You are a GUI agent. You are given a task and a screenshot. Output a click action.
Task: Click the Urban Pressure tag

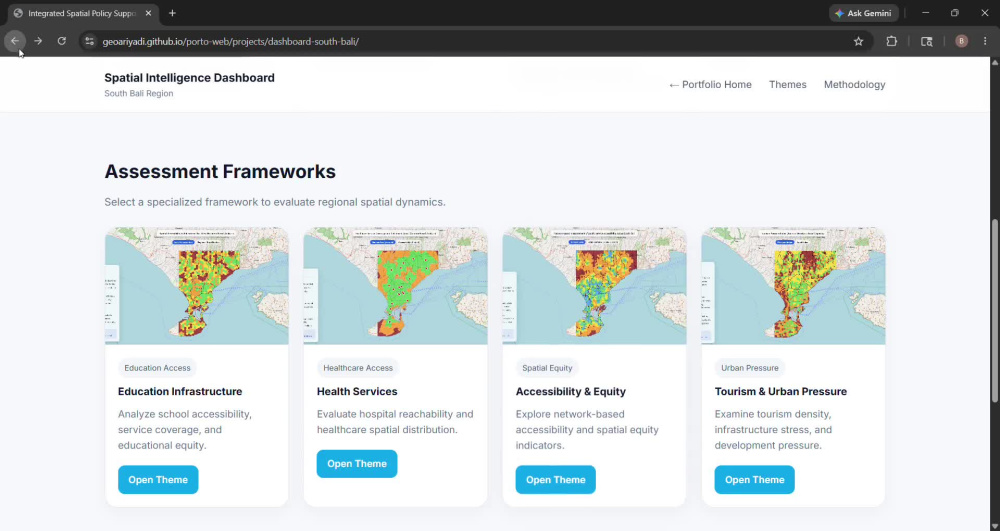pos(749,368)
